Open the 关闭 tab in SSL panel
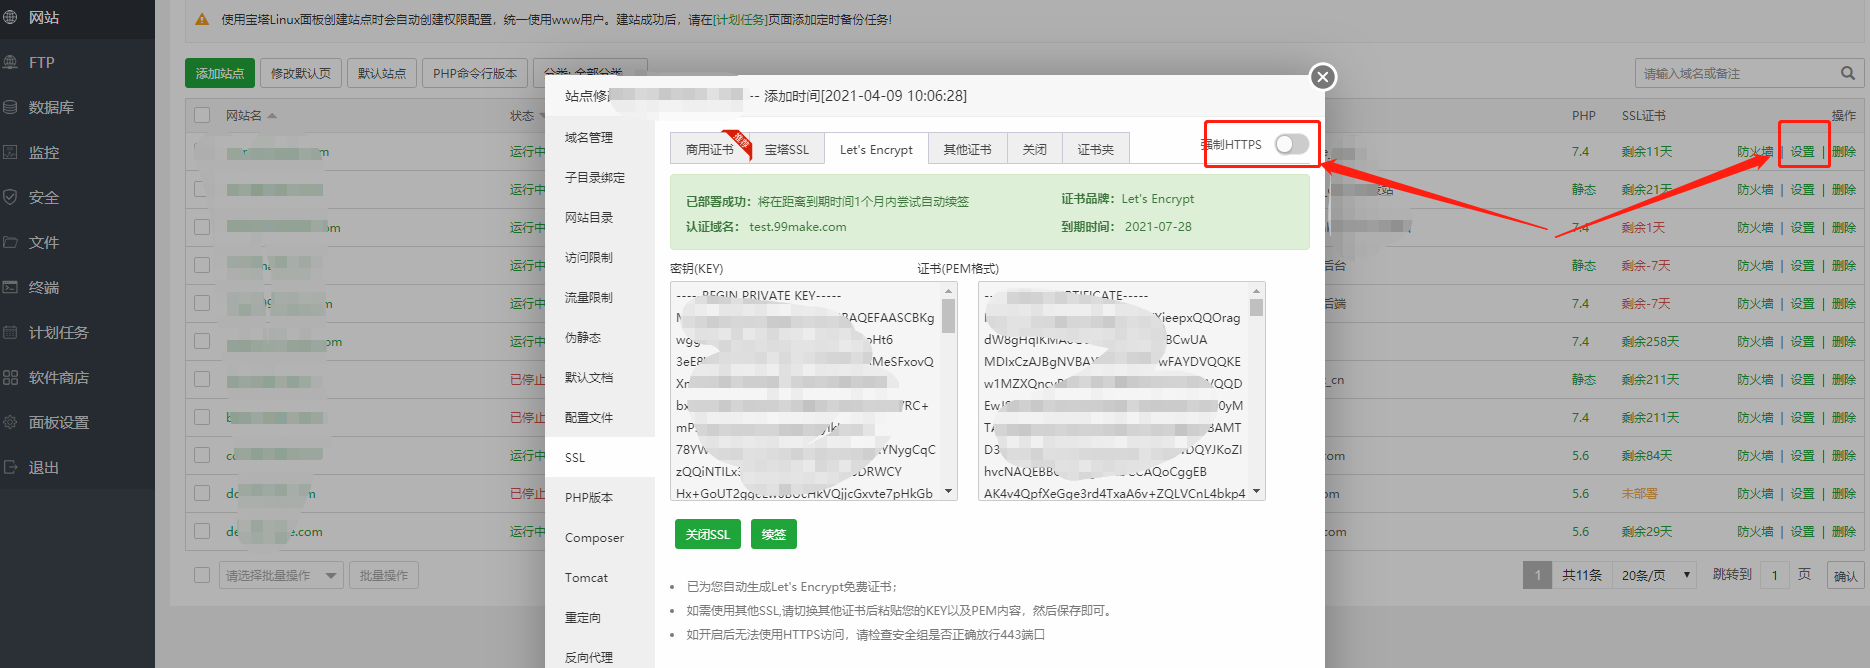This screenshot has height=668, width=1870. [1034, 149]
